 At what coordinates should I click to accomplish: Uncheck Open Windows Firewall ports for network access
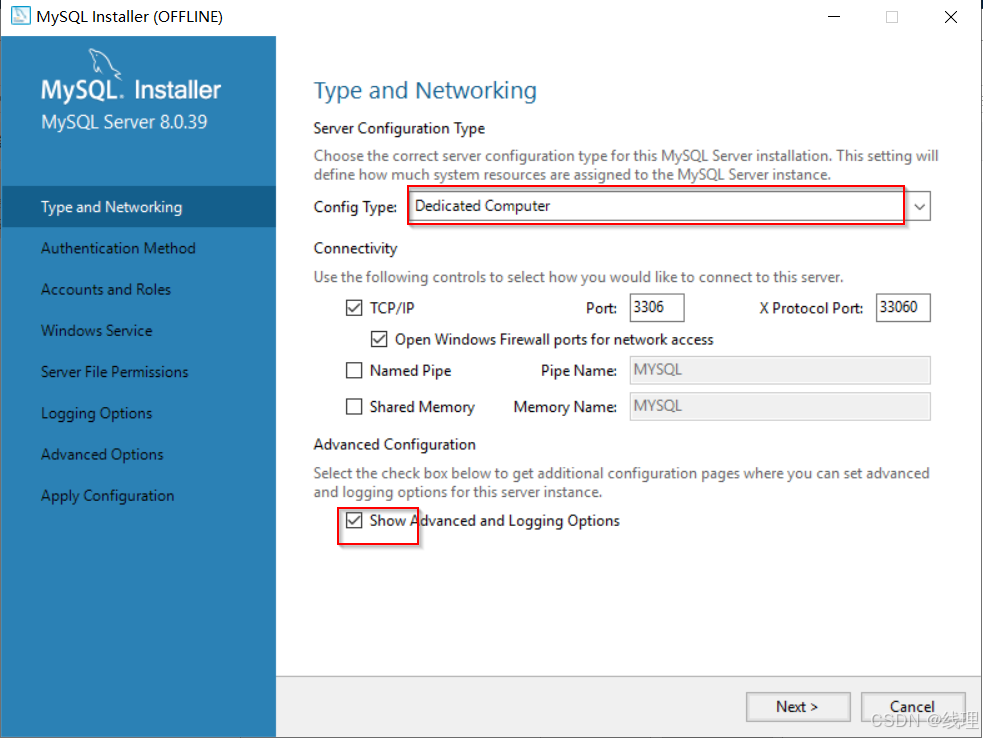(379, 339)
